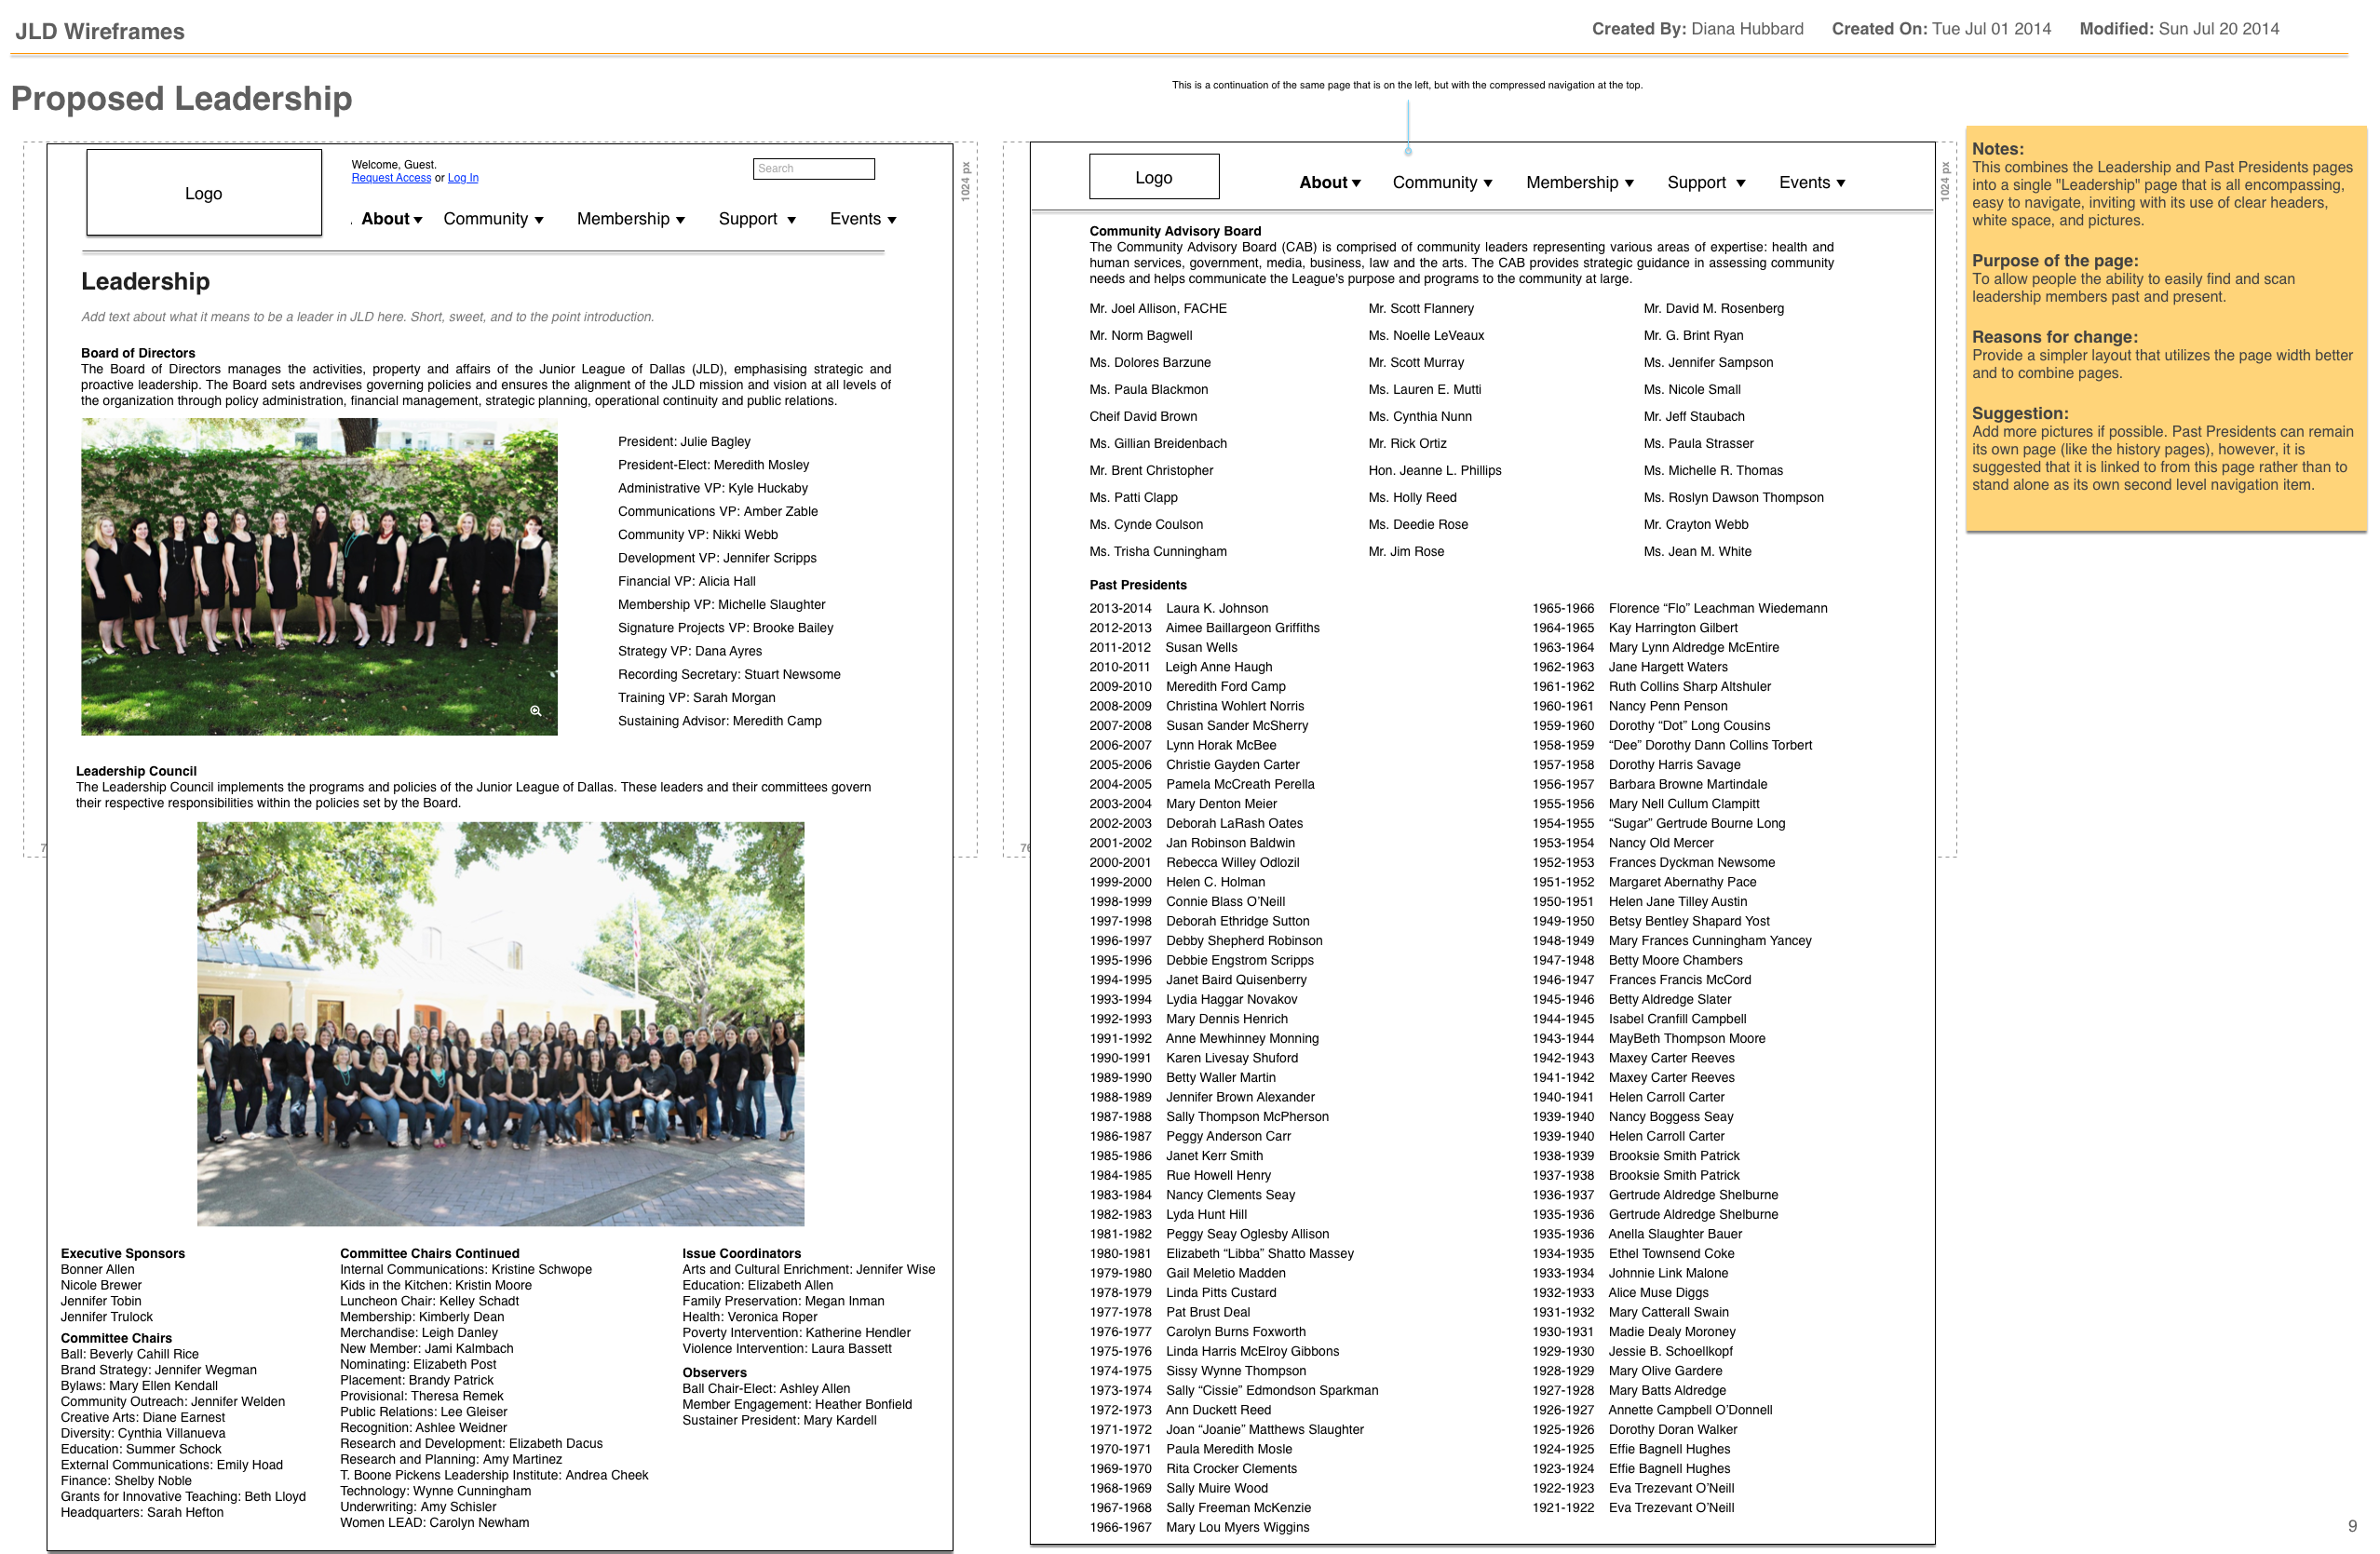Screen dimensions: 2380x1554
Task: Select 1966-1967 Mary Lou Myers Wiggins row
Action: point(1199,1527)
